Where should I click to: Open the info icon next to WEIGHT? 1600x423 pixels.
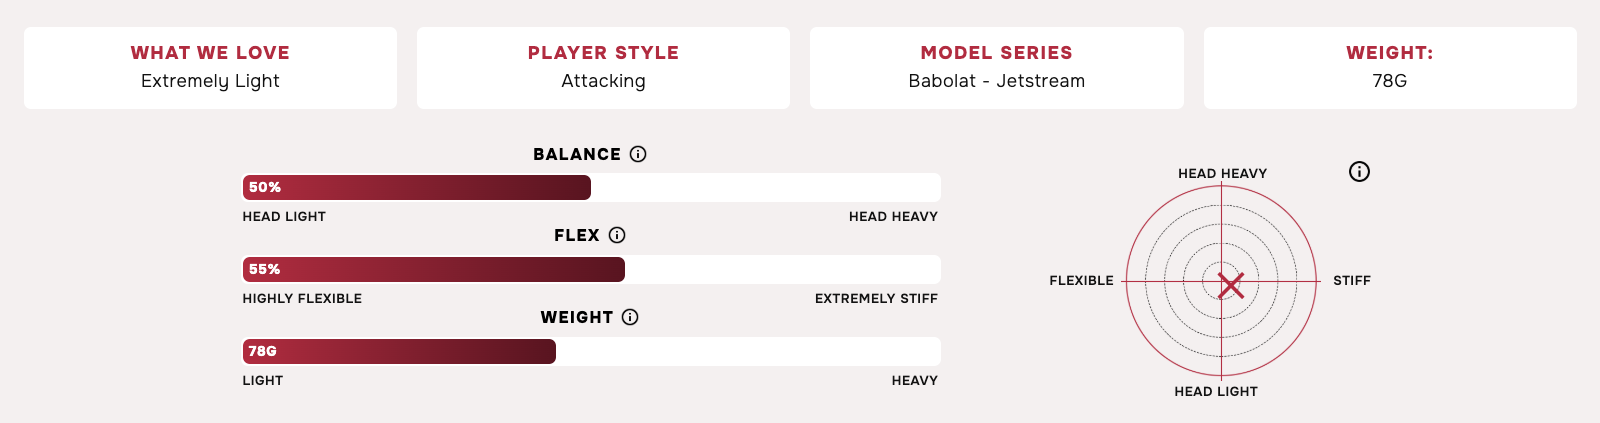(x=630, y=317)
